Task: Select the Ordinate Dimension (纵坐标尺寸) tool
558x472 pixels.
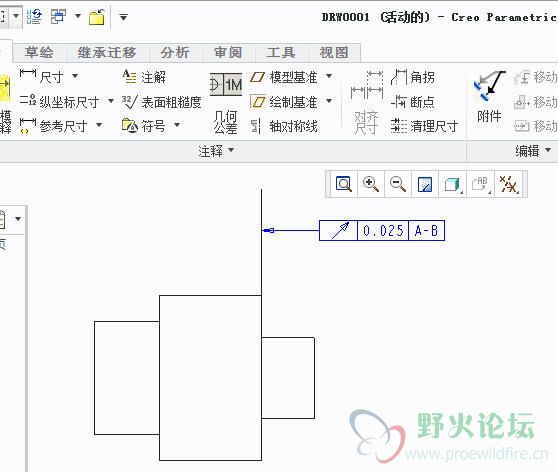Action: [x=59, y=102]
